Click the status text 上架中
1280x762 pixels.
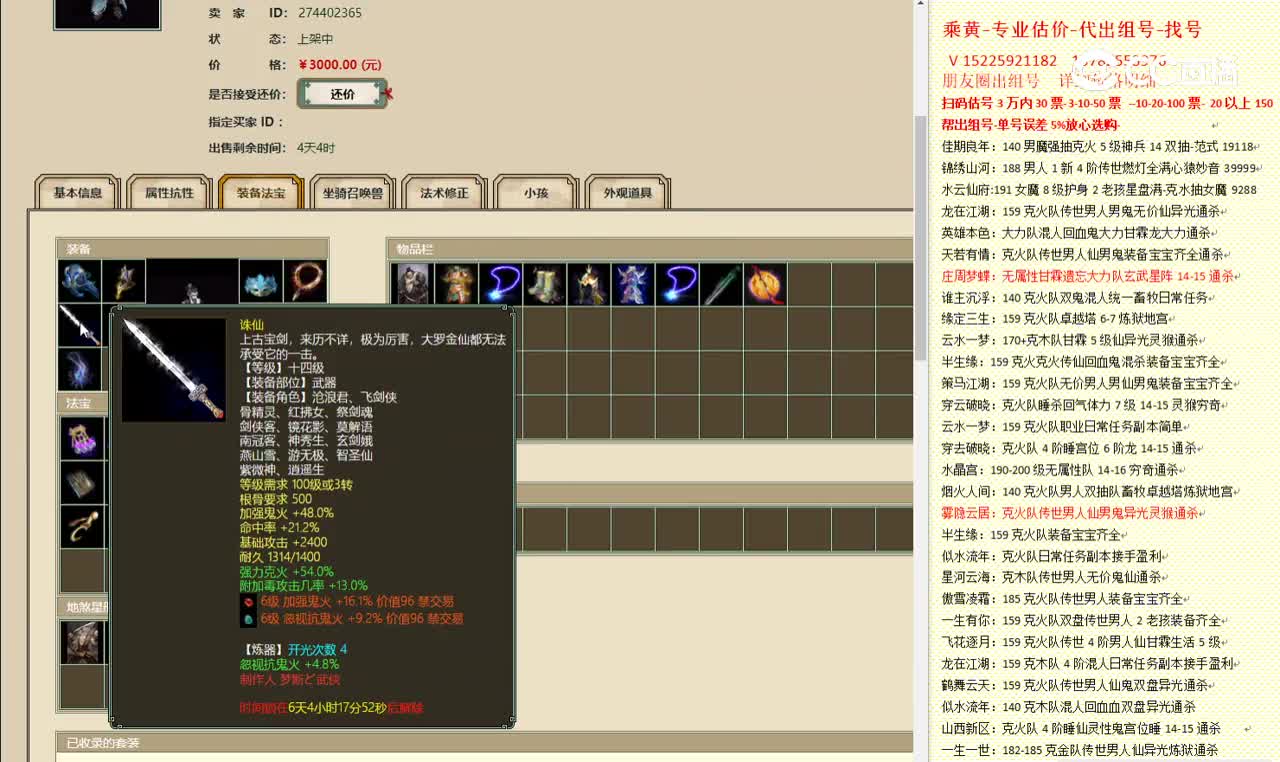315,39
